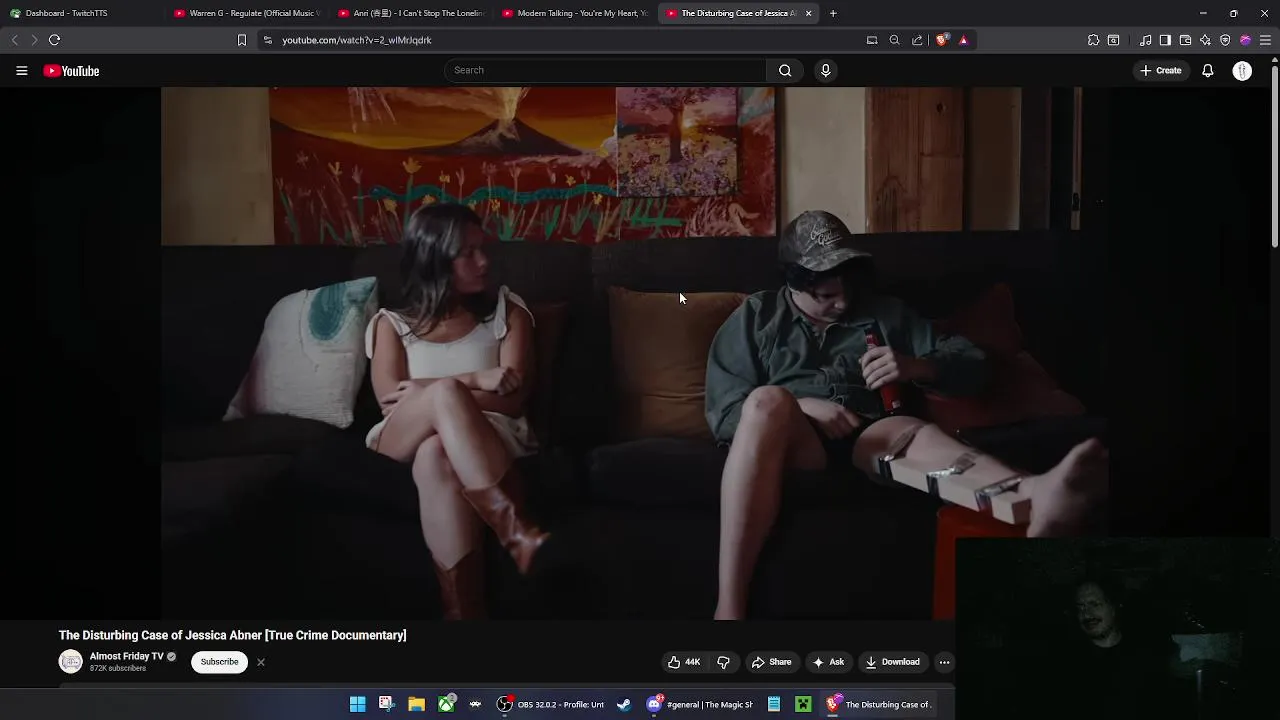The height and width of the screenshot is (720, 1280).
Task: Open Brave Rewards triangle icon
Action: 963,40
